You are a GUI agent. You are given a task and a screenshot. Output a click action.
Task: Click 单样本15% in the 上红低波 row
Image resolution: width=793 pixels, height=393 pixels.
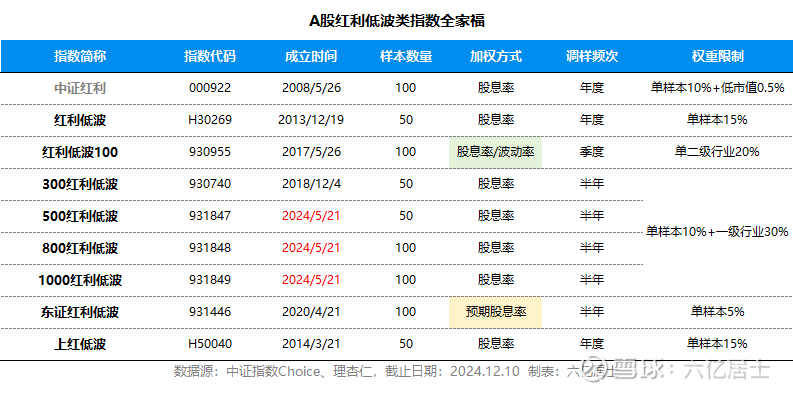click(717, 344)
